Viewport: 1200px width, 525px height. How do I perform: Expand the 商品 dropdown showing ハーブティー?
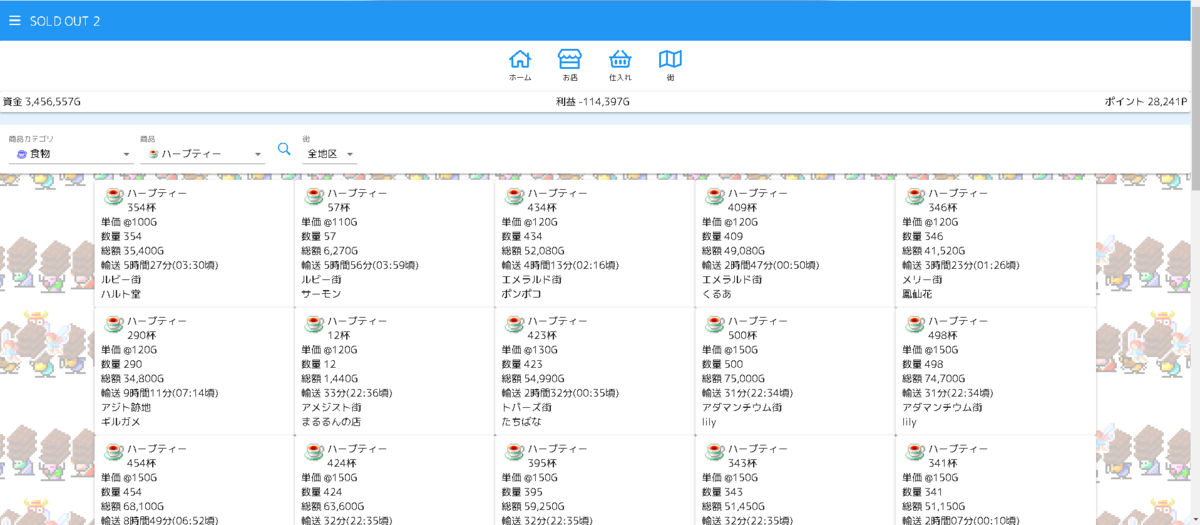(202, 154)
